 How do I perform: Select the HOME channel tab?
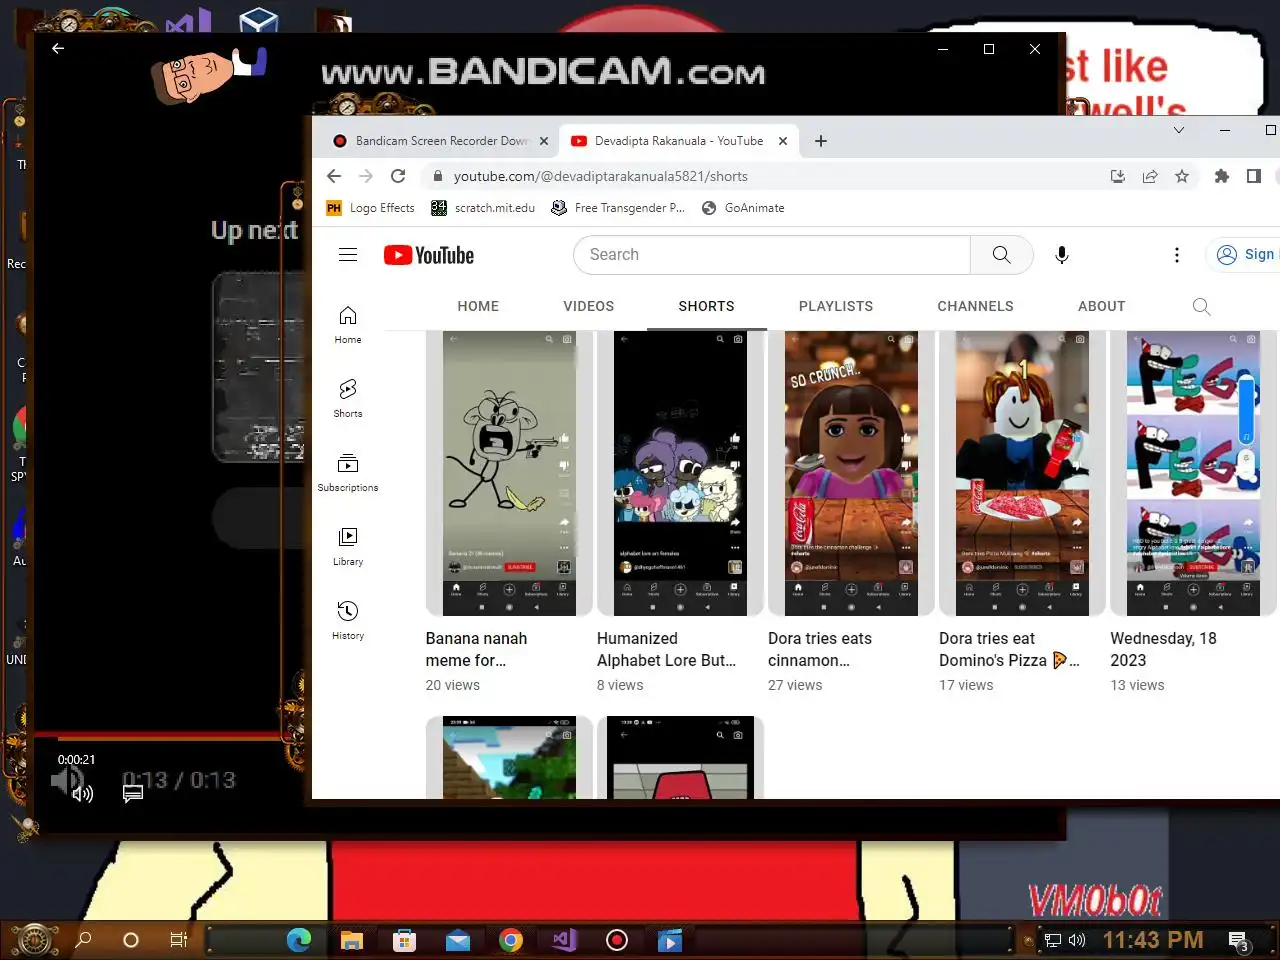click(478, 306)
